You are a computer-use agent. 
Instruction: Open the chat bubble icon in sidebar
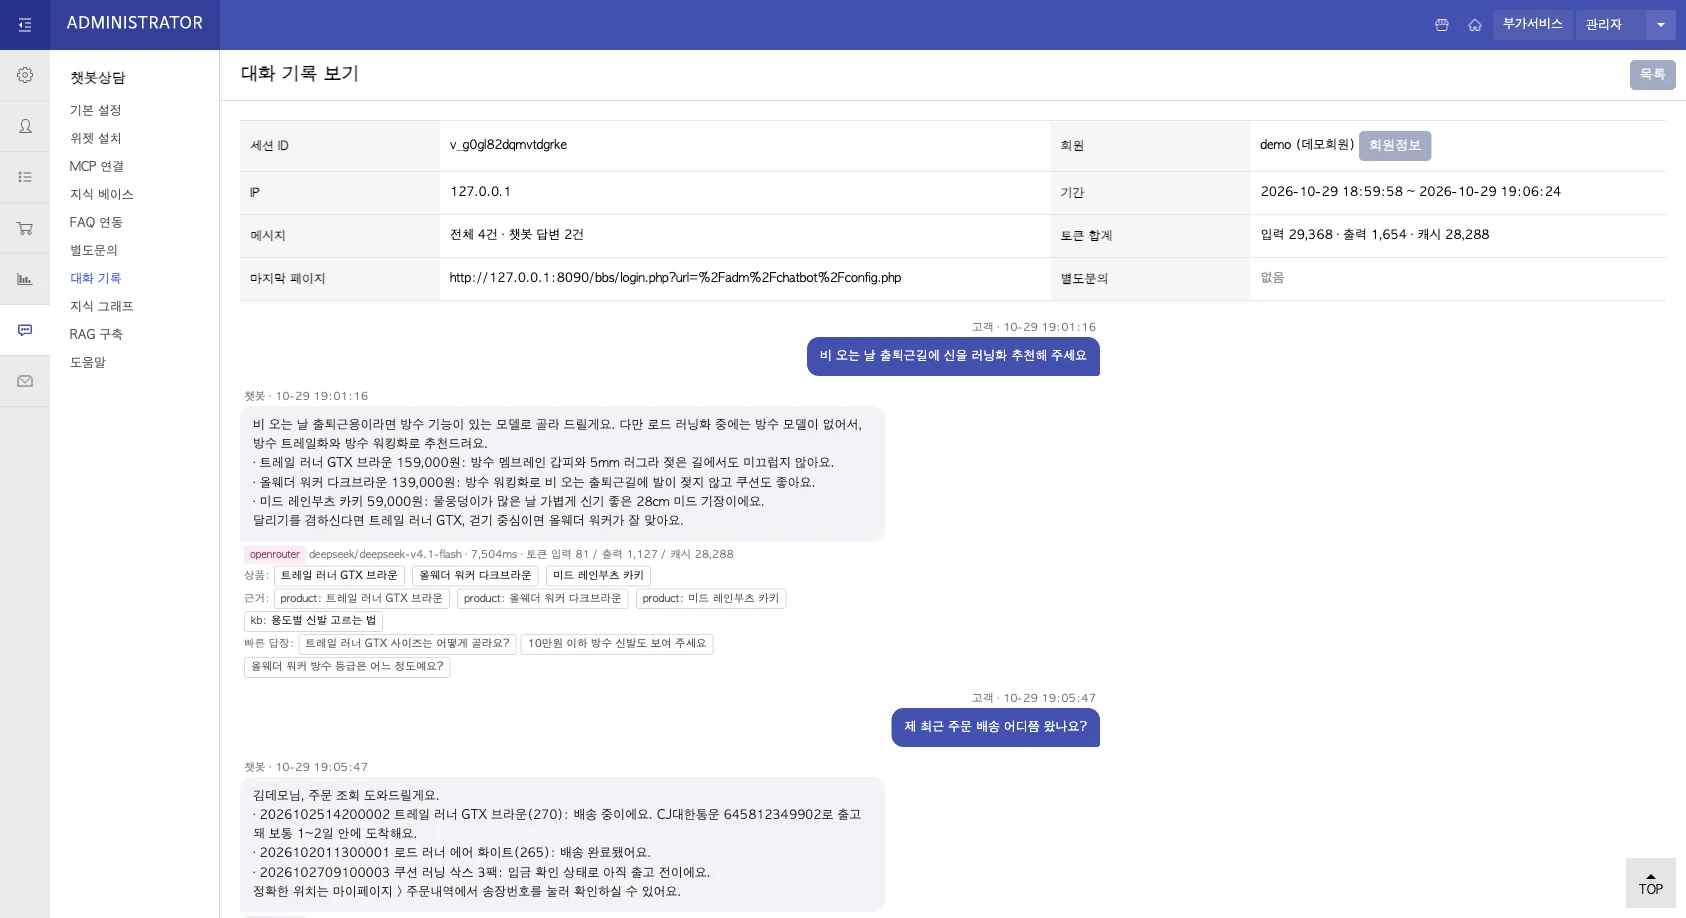[x=25, y=330]
